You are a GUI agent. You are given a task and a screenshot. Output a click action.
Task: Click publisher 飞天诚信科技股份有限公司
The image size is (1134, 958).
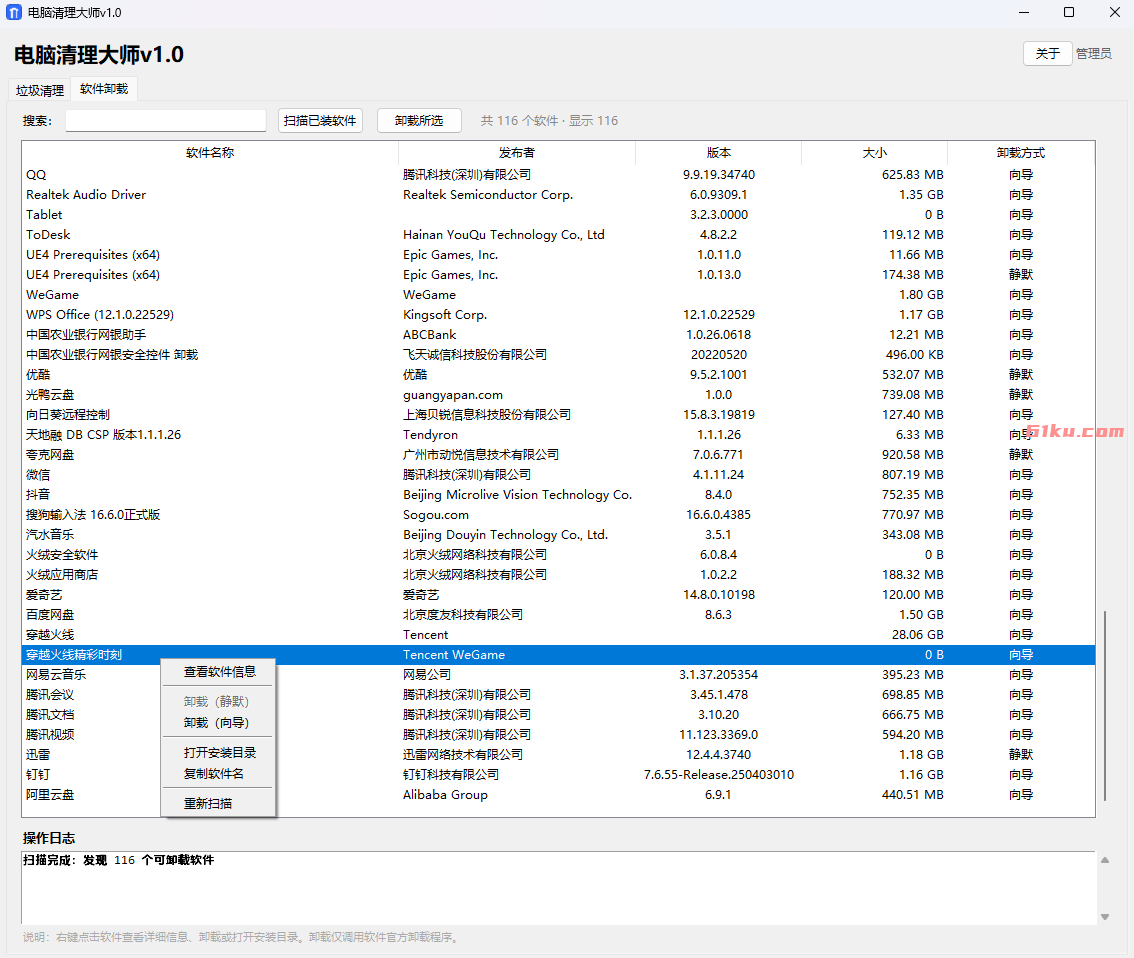click(x=474, y=355)
